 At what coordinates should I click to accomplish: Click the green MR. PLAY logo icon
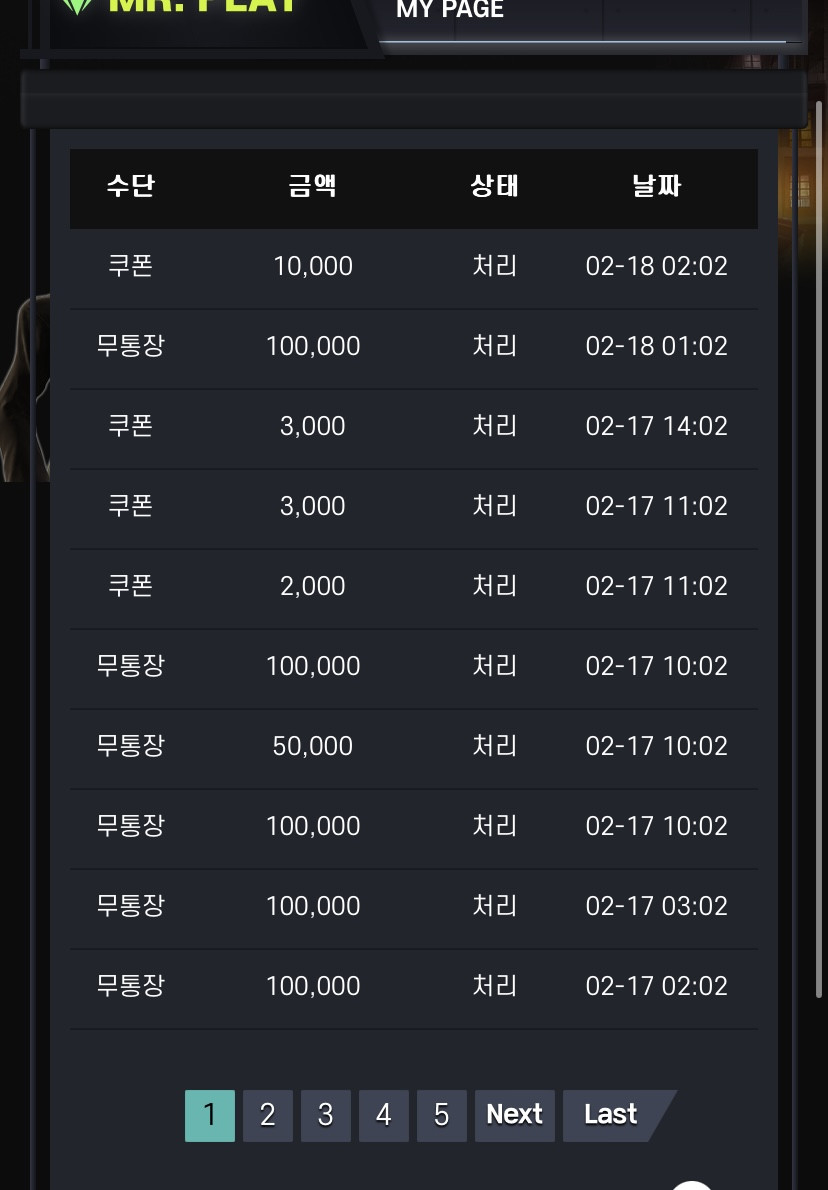[76, 6]
